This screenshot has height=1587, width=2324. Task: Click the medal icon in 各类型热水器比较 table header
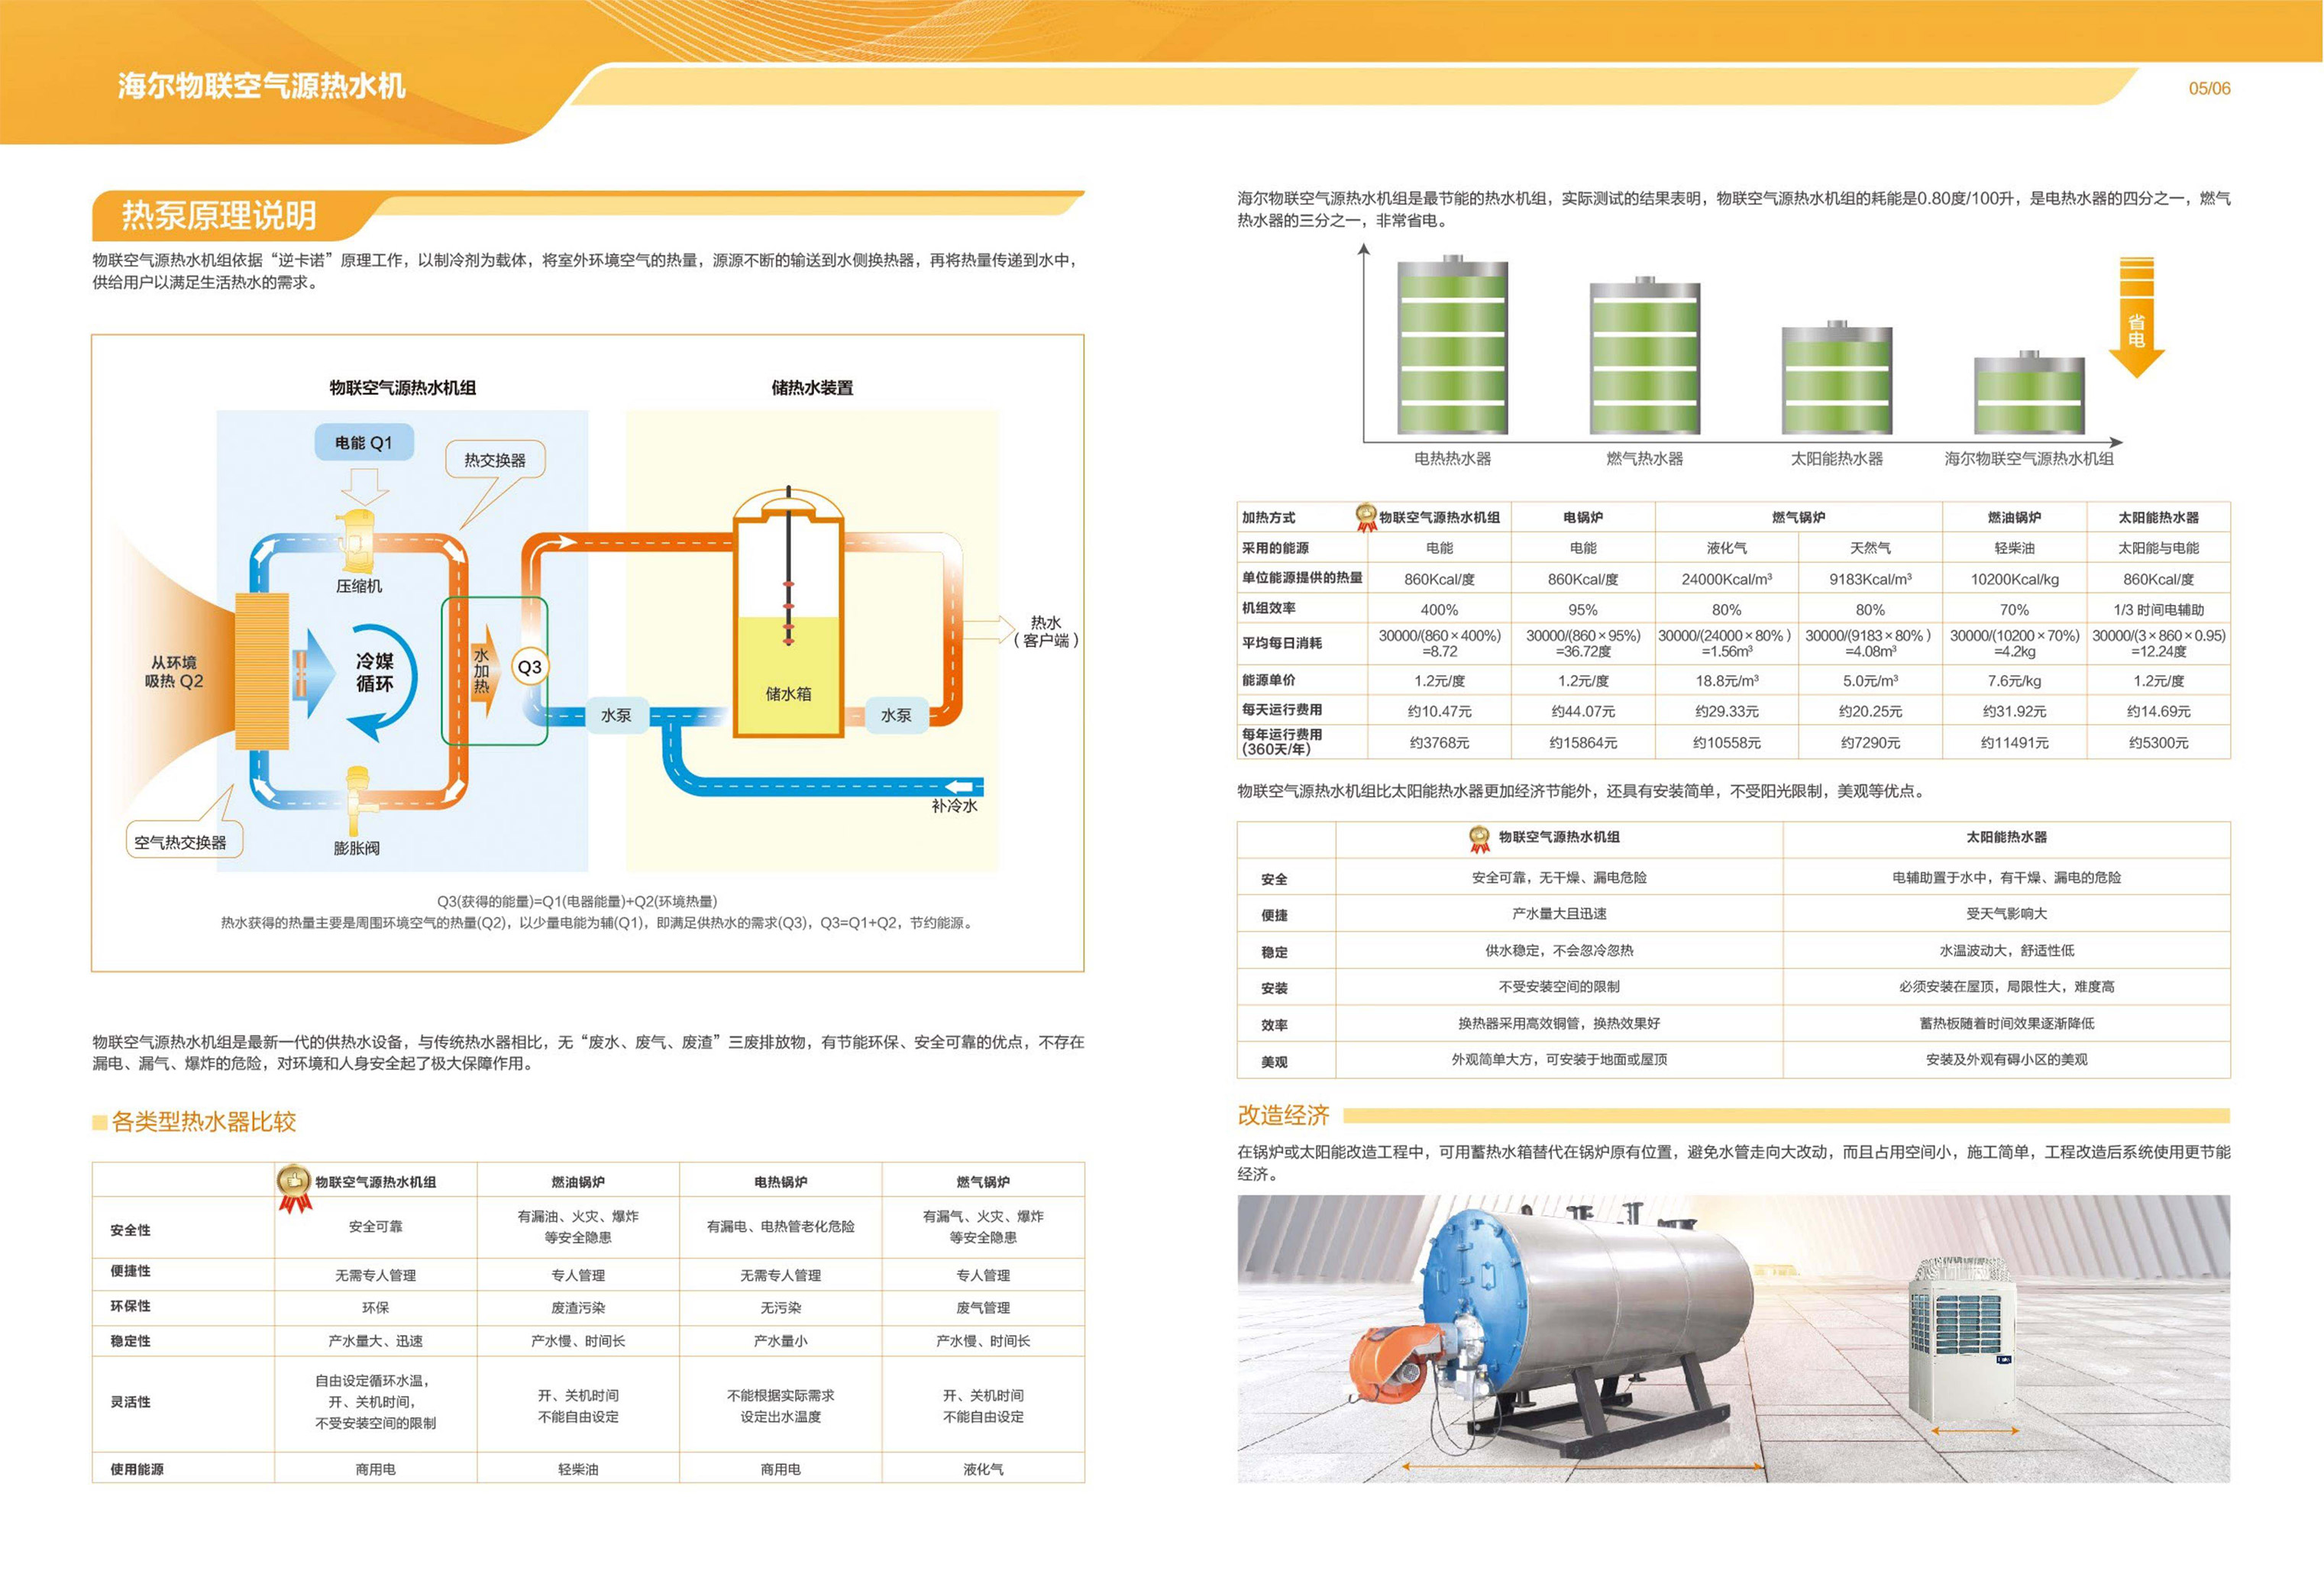(x=294, y=1188)
